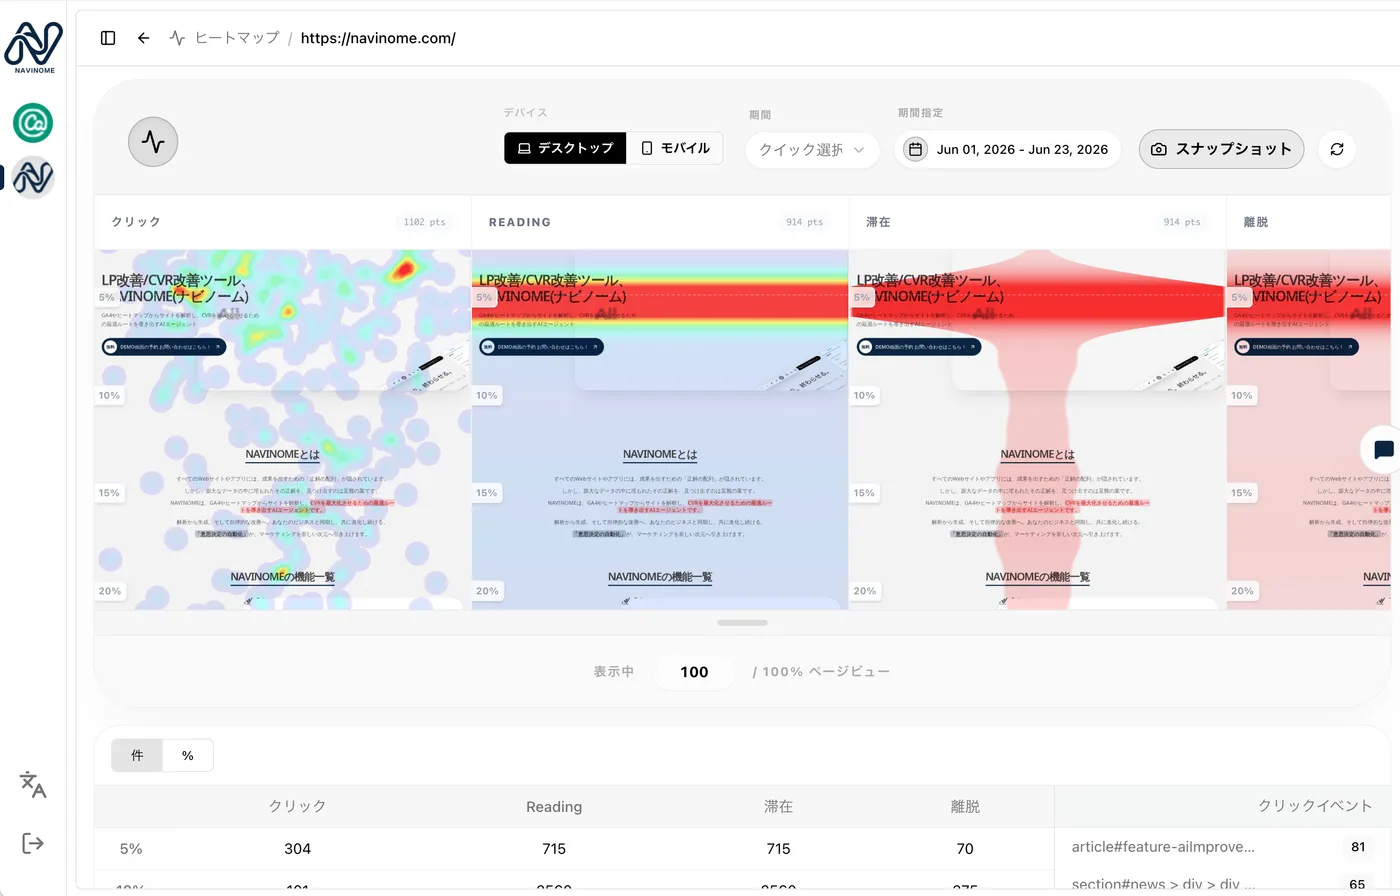Image resolution: width=1400 pixels, height=896 pixels.
Task: Go back with the left arrow
Action: click(144, 38)
